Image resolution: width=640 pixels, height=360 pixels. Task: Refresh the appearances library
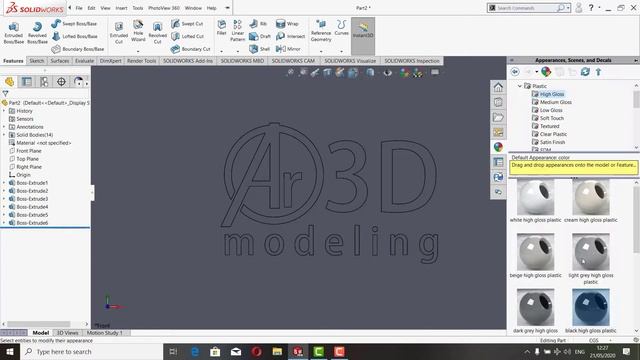pos(585,72)
